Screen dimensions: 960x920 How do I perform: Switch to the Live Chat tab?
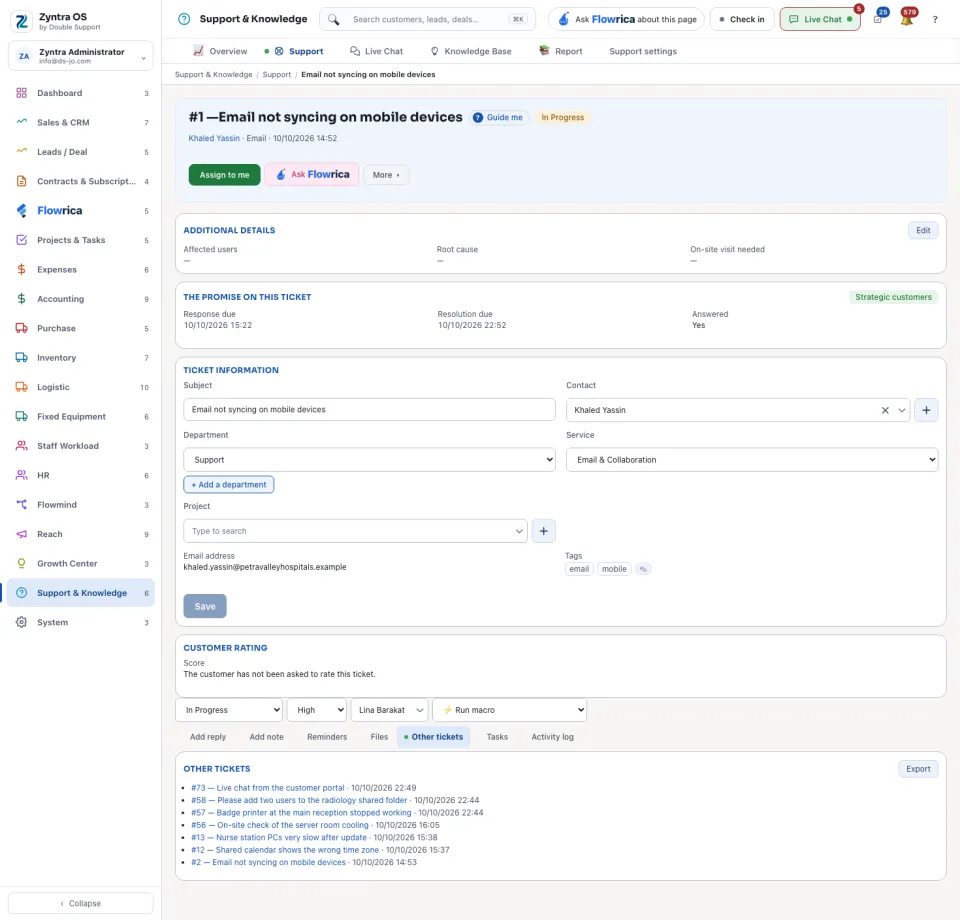click(x=377, y=51)
